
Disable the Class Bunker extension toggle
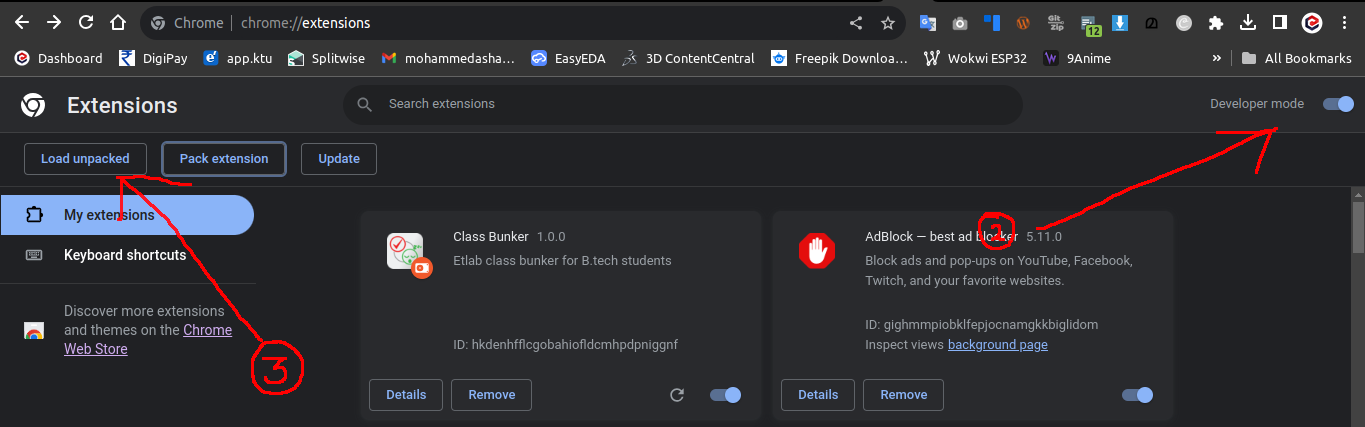click(x=726, y=395)
